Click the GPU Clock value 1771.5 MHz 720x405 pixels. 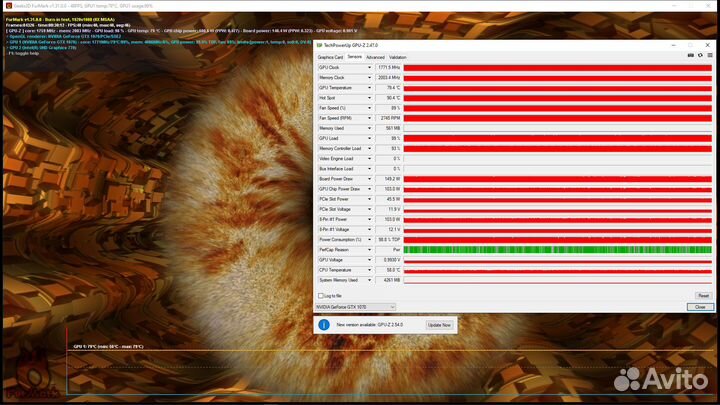pyautogui.click(x=388, y=68)
